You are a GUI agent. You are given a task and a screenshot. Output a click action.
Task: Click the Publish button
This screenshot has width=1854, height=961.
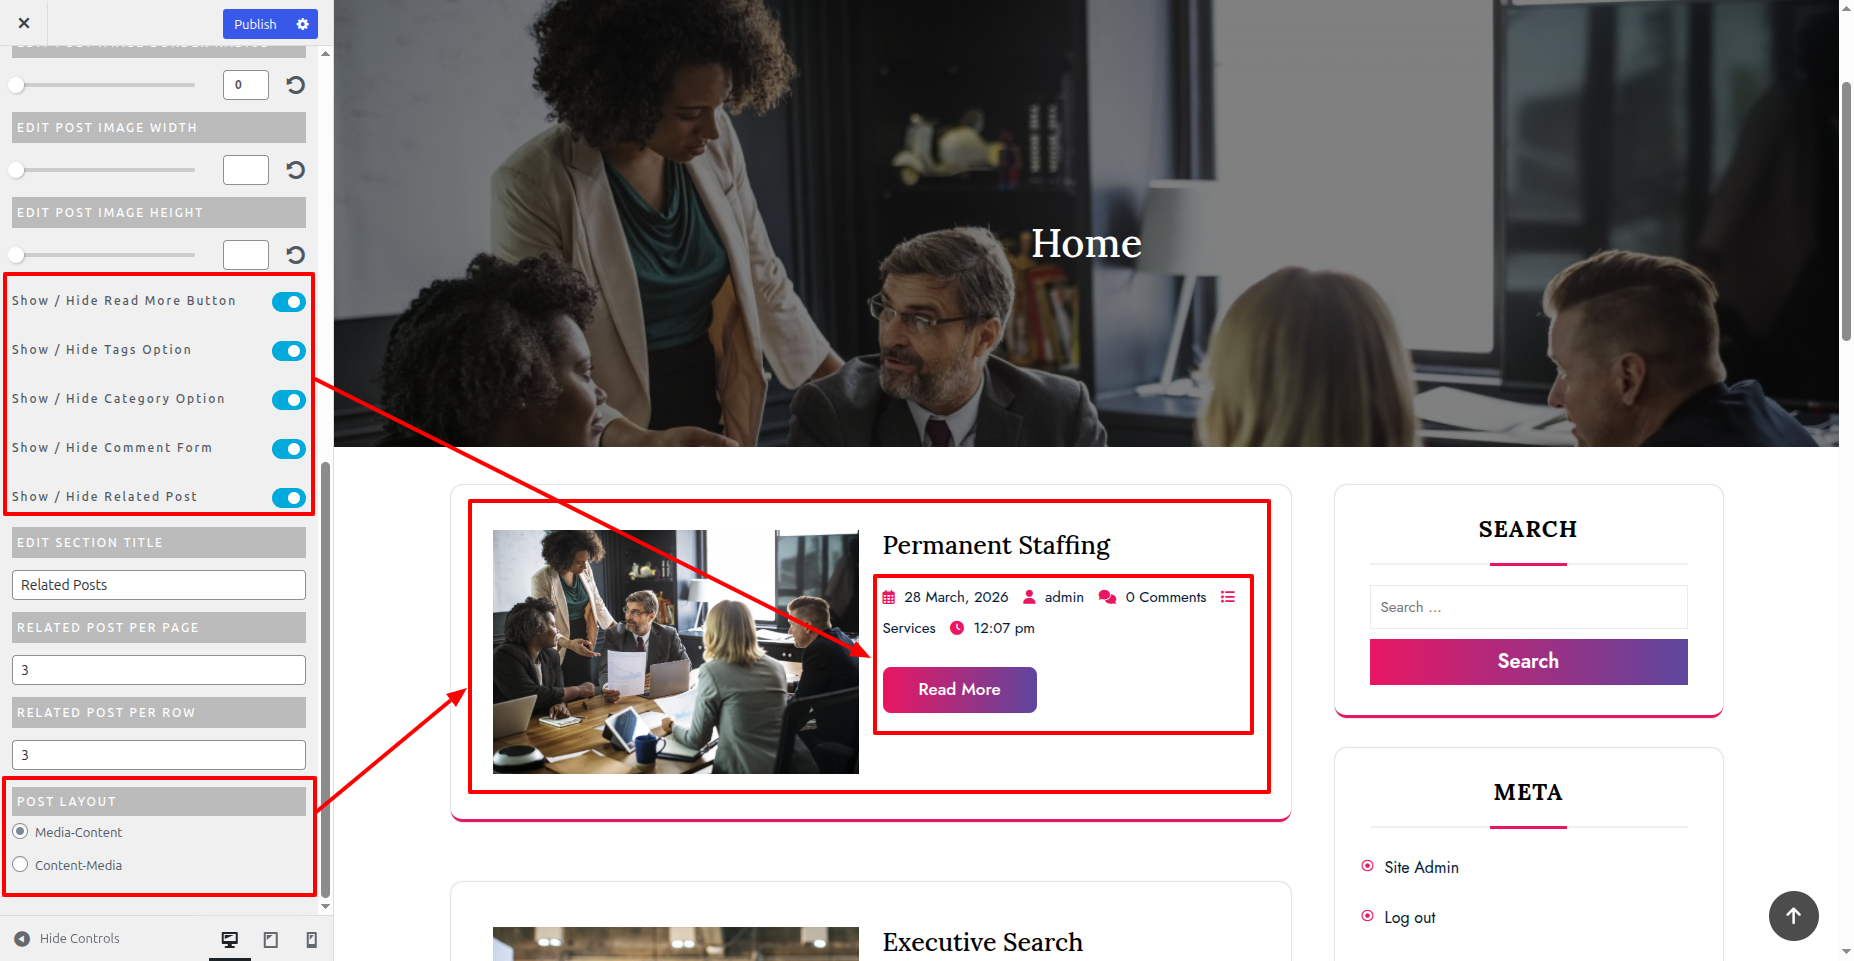(x=255, y=24)
